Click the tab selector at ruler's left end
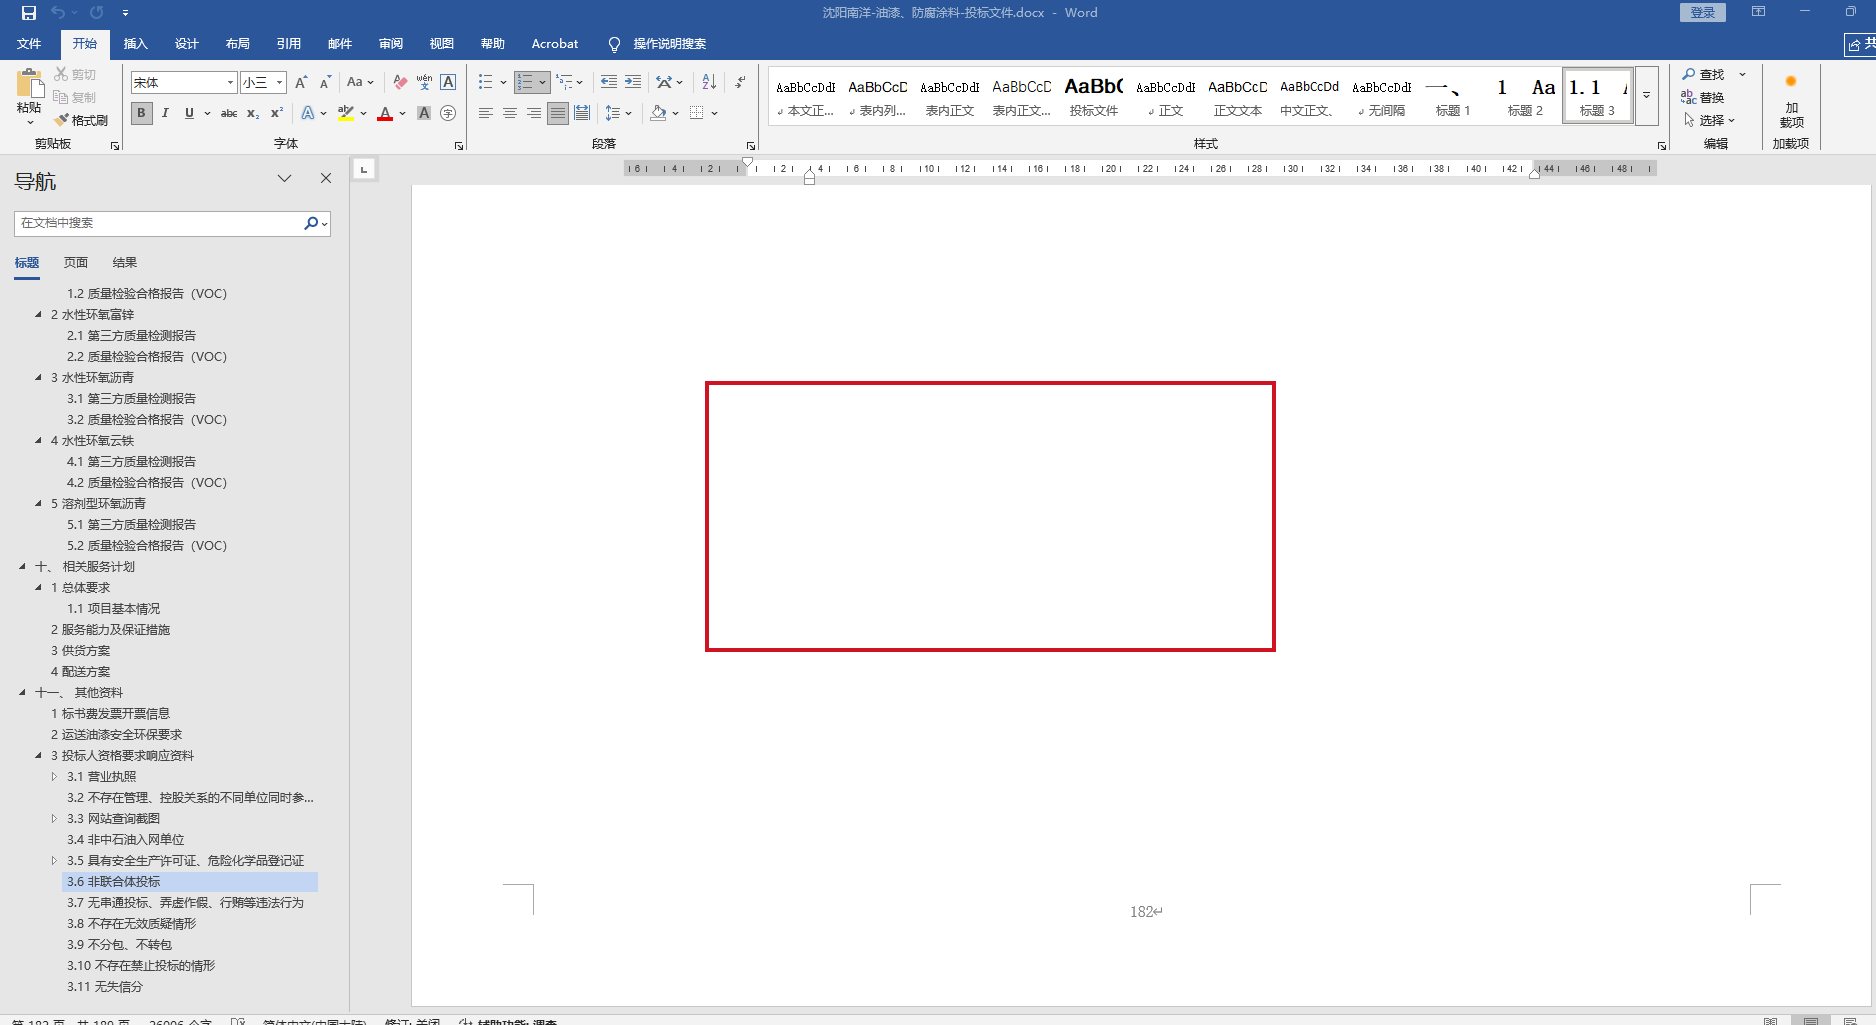The width and height of the screenshot is (1876, 1025). (x=364, y=169)
